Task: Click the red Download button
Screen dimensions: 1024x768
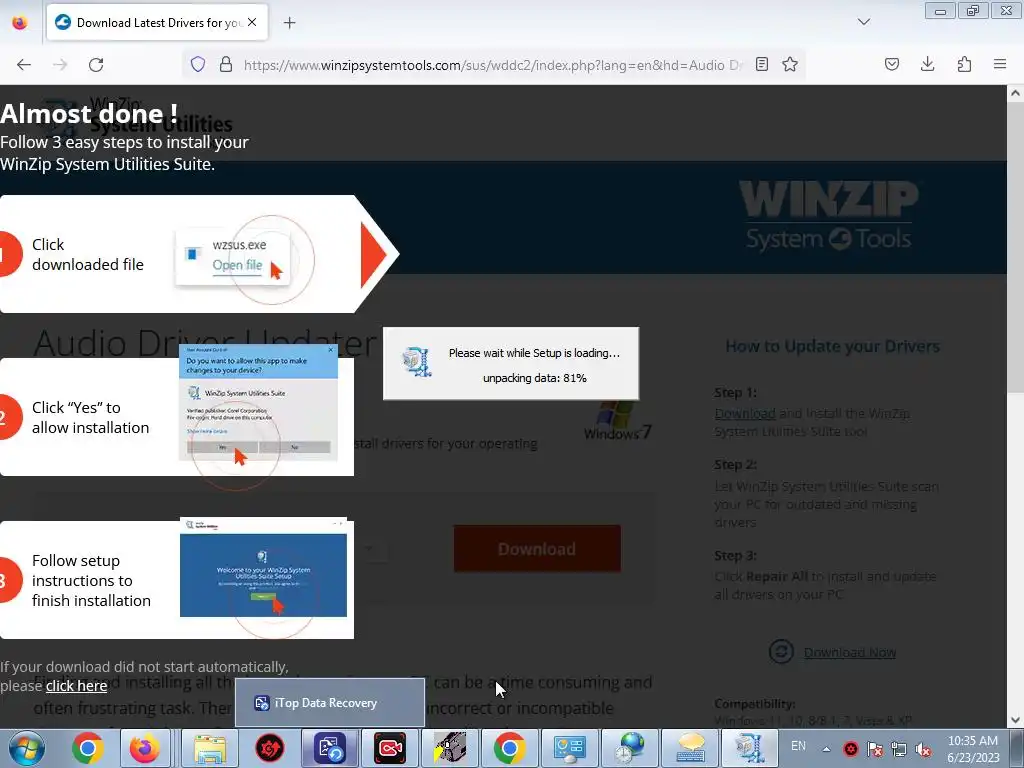Action: pos(537,549)
